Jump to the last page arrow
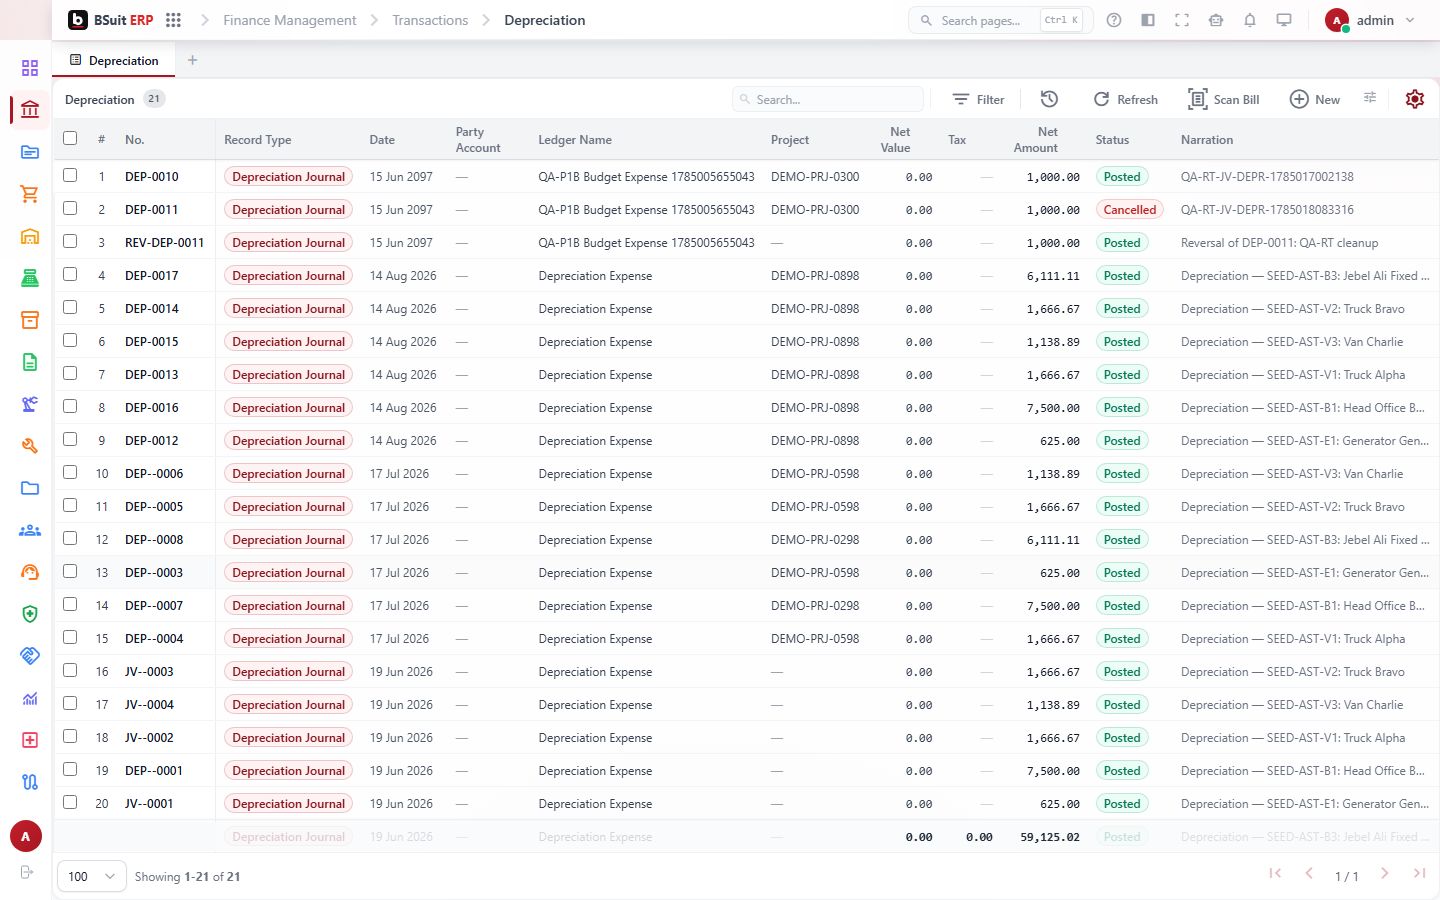This screenshot has height=900, width=1440. 1419,874
